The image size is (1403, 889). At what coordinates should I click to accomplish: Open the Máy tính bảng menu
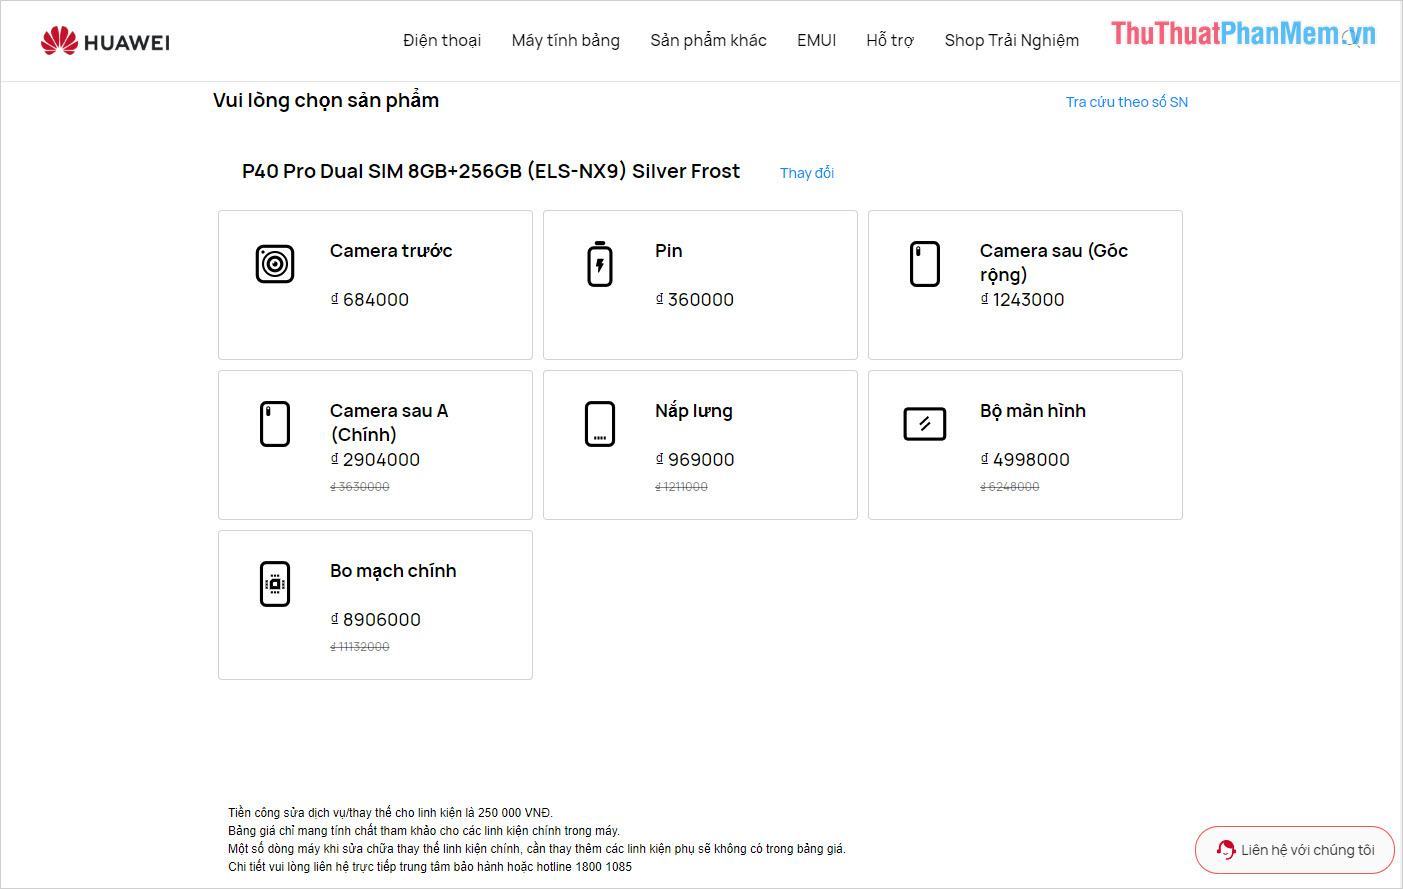coord(566,40)
